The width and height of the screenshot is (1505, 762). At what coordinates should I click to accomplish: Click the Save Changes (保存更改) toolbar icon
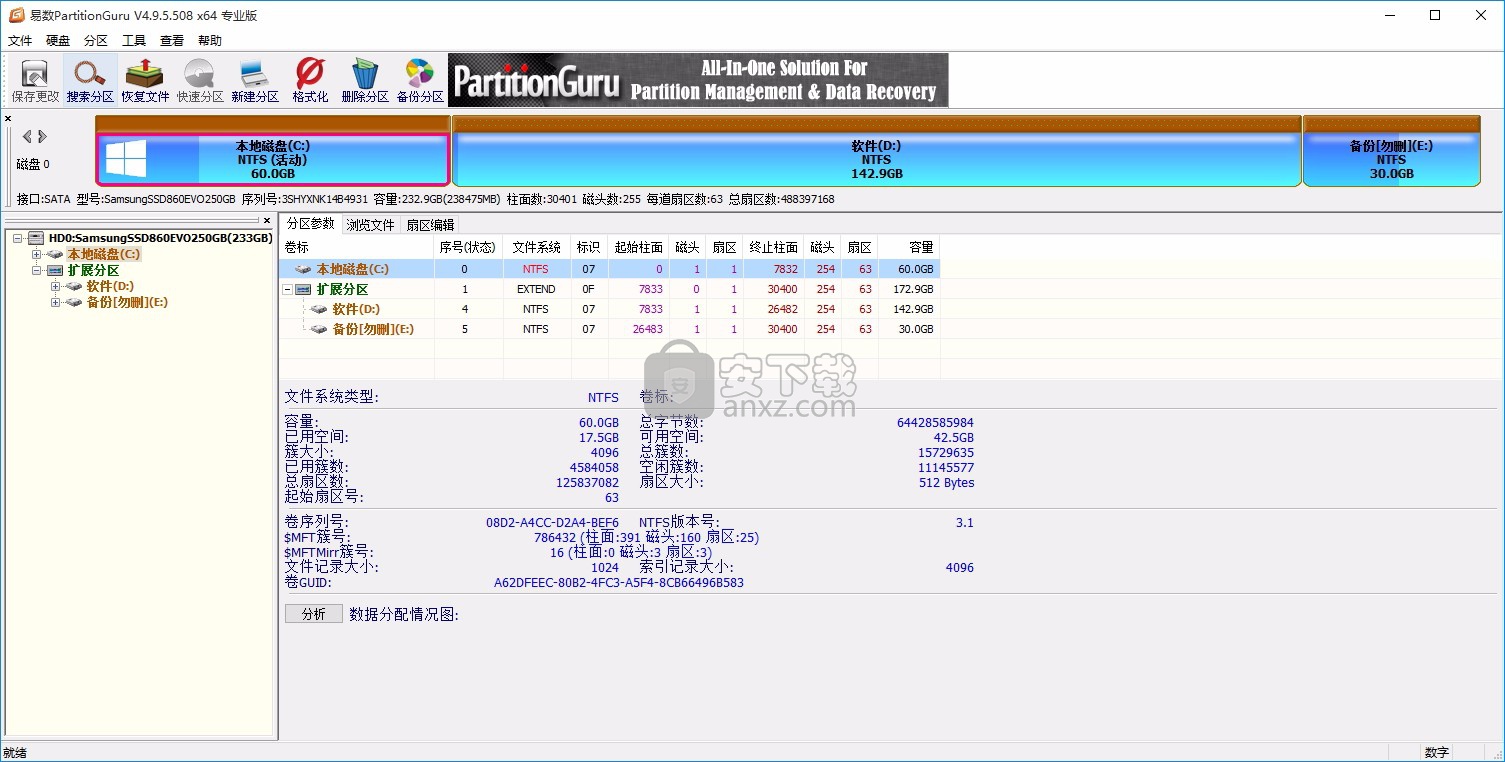tap(36, 80)
